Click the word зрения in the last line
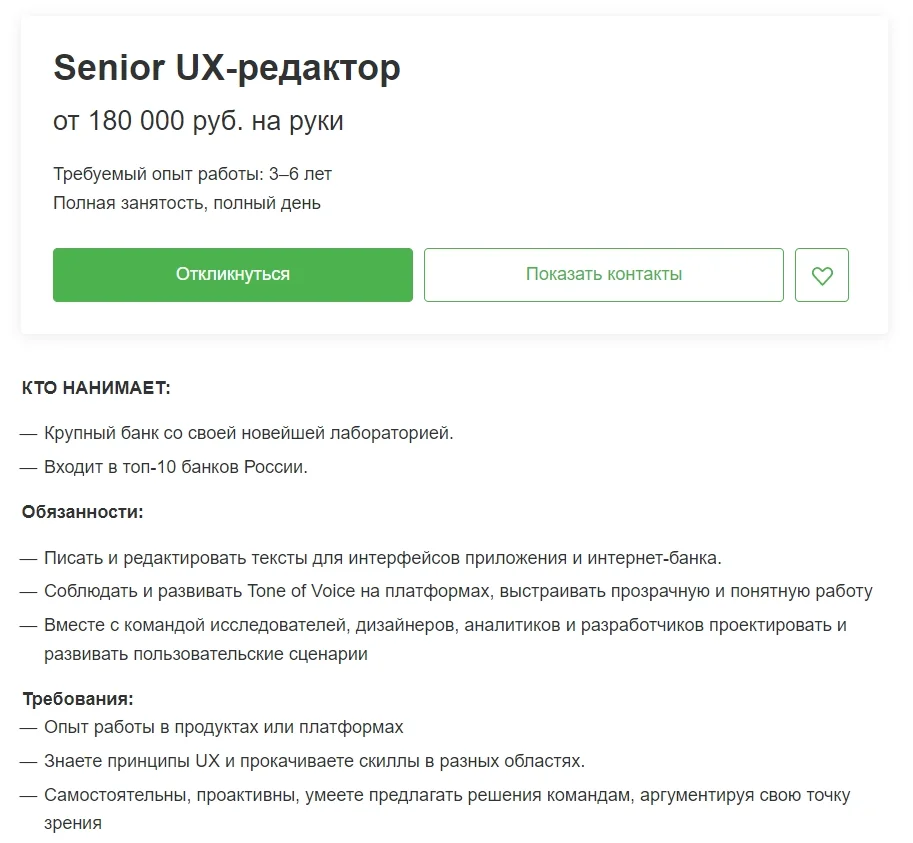The width and height of the screenshot is (913, 843). pyautogui.click(x=73, y=824)
